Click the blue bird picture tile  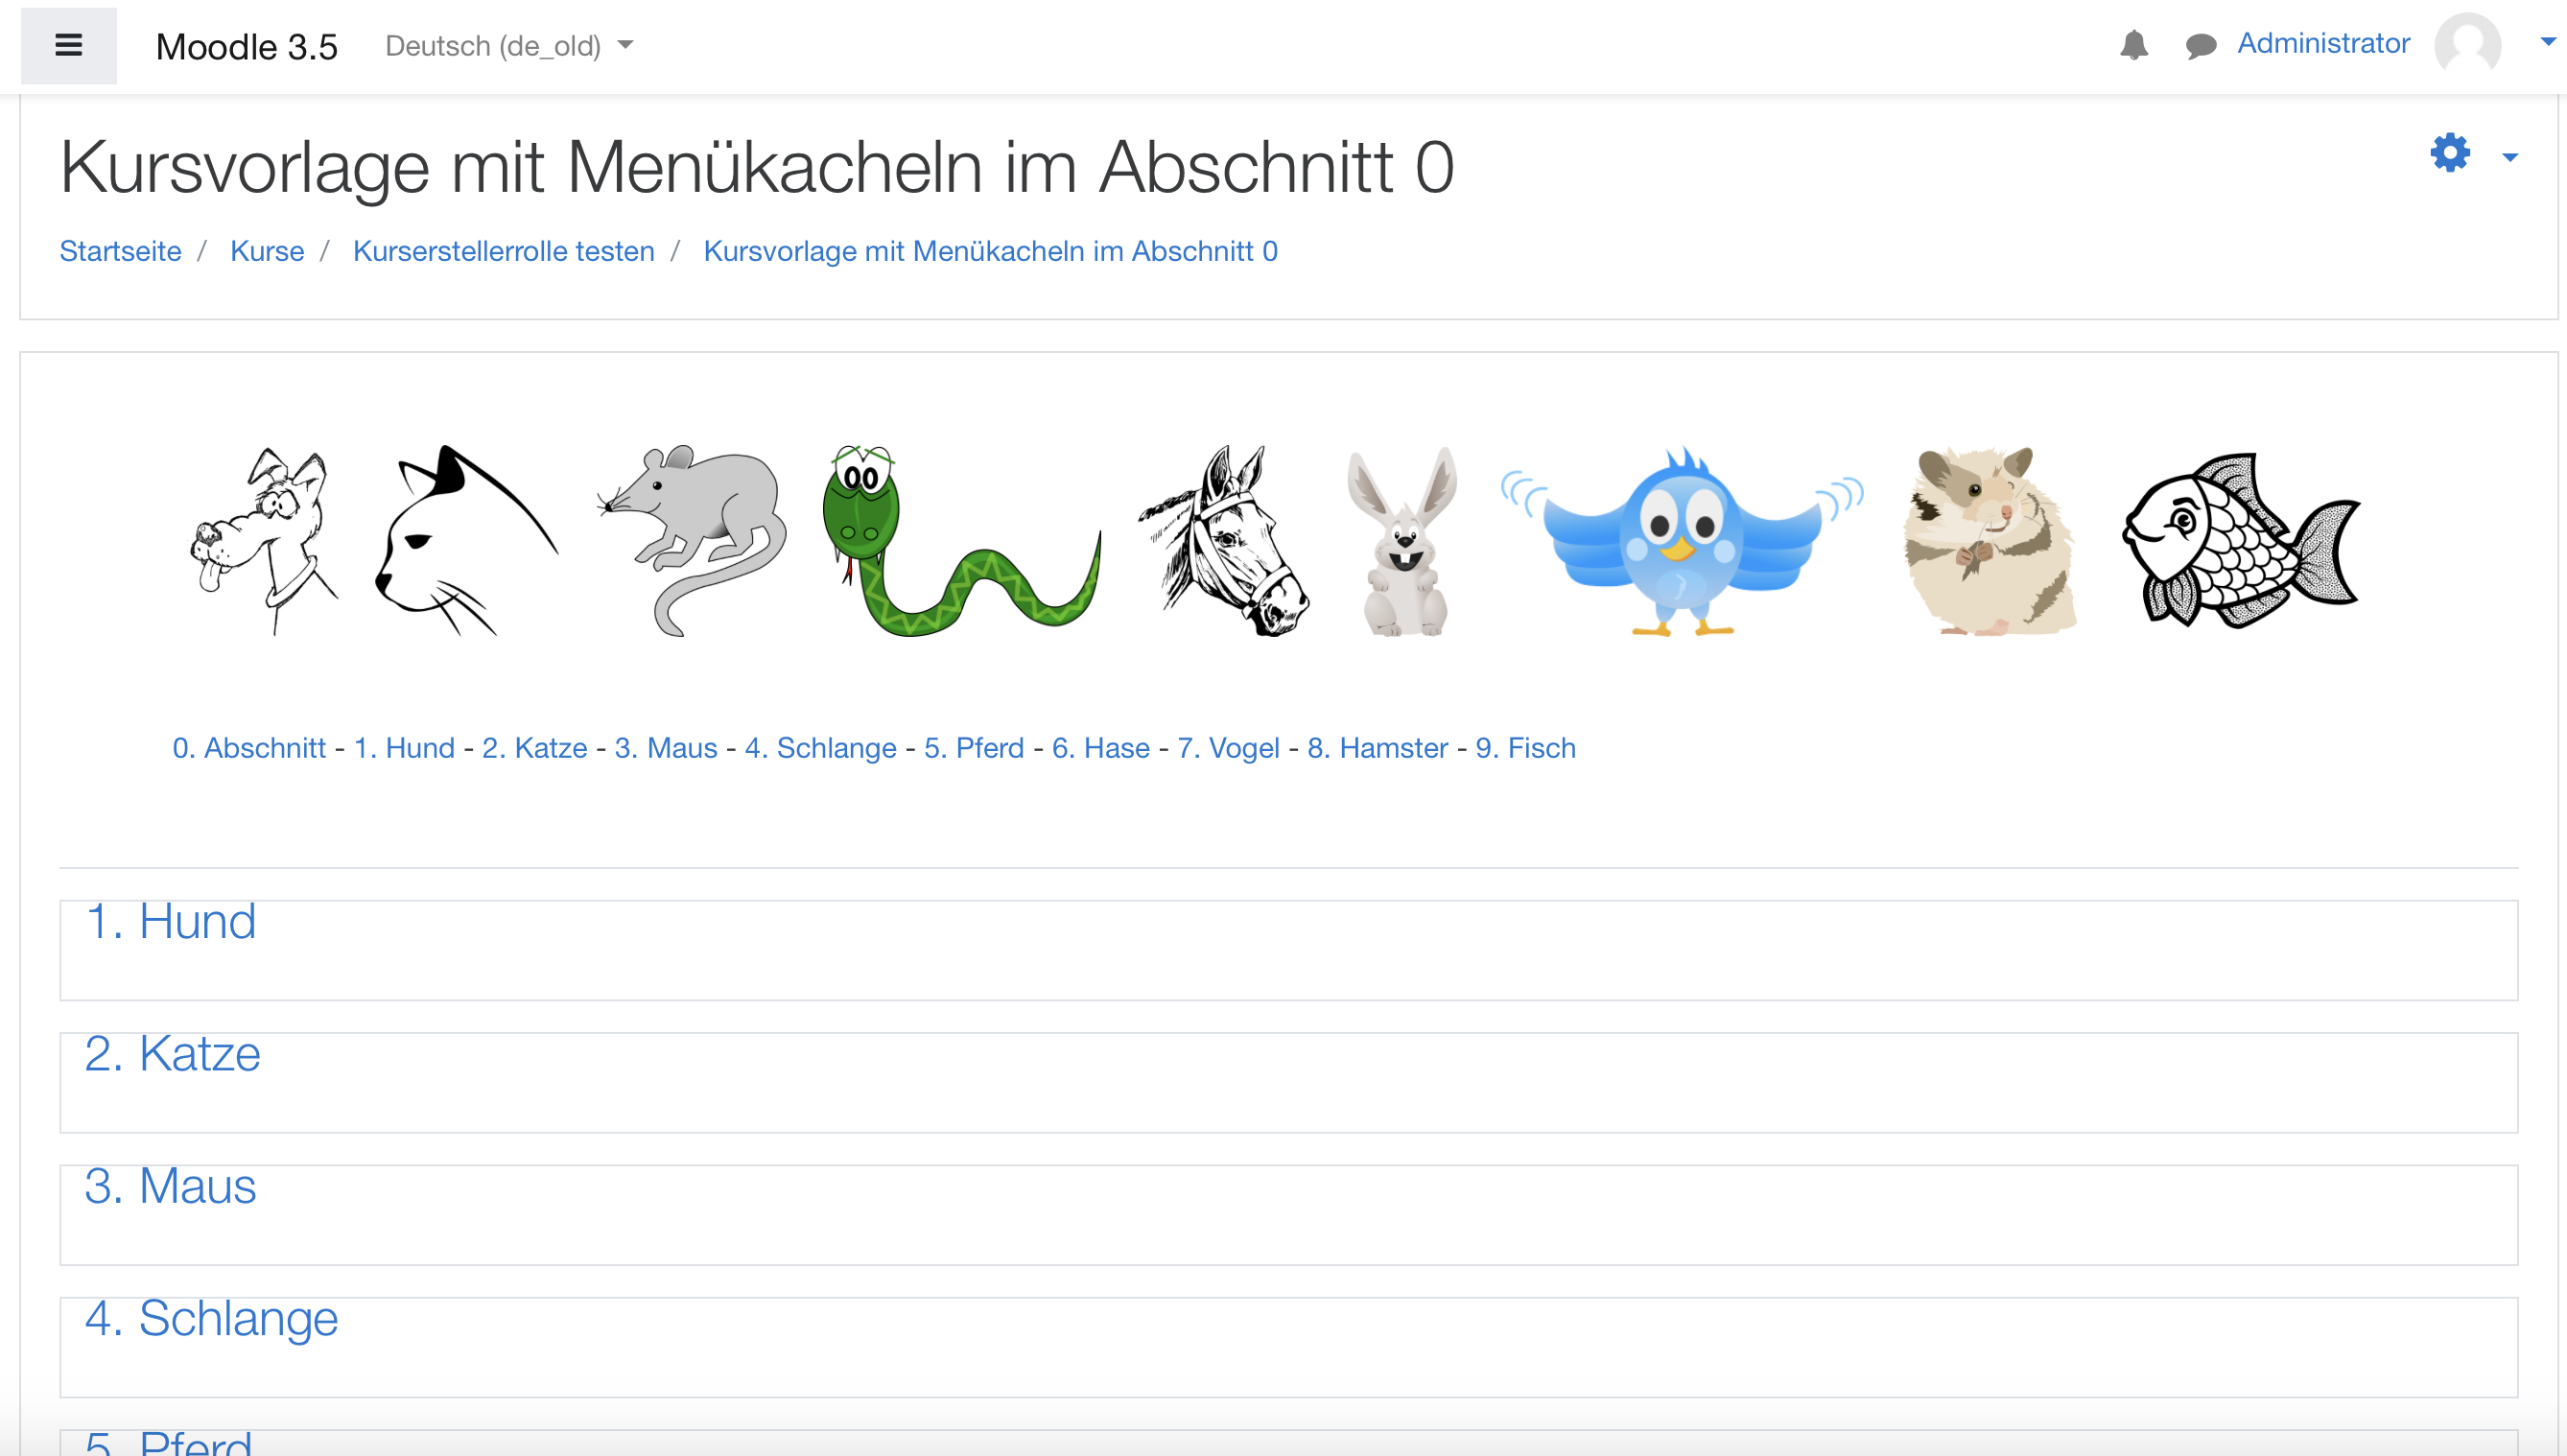coord(1682,540)
